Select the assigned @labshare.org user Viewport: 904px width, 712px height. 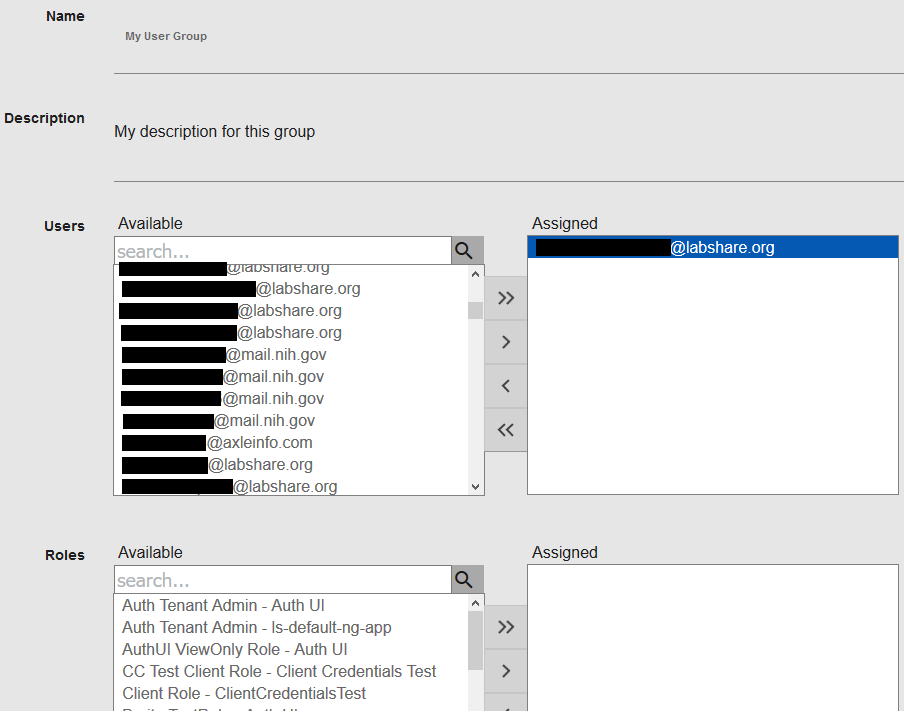[x=713, y=247]
